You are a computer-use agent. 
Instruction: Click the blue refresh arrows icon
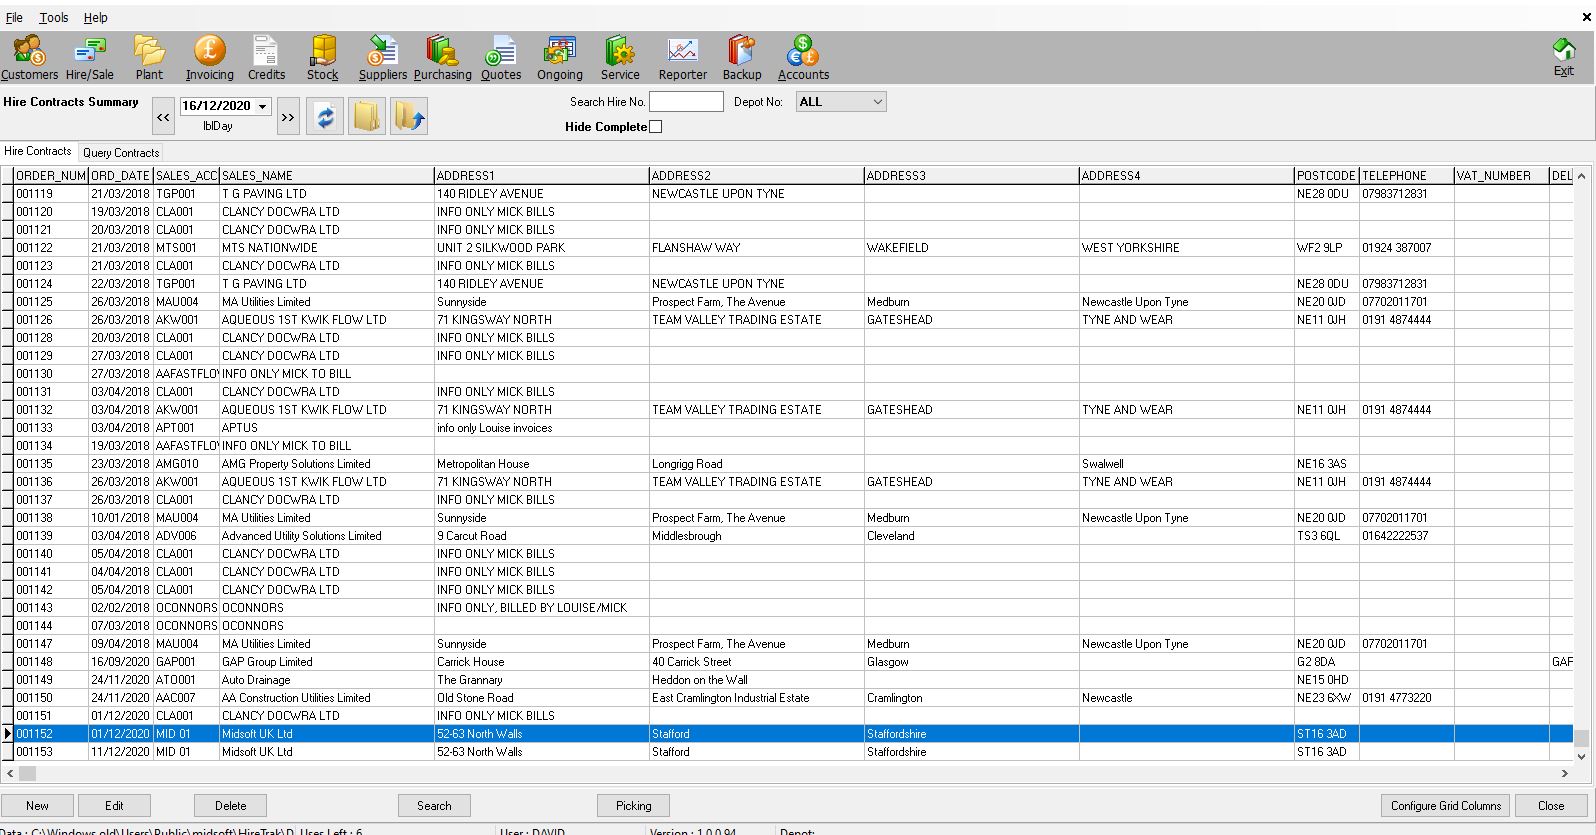[325, 117]
